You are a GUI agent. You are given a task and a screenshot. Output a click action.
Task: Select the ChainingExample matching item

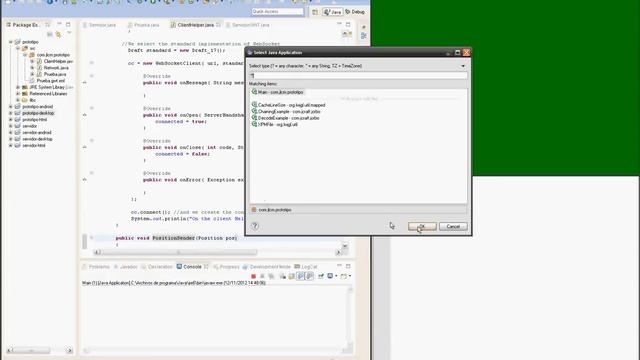[286, 111]
